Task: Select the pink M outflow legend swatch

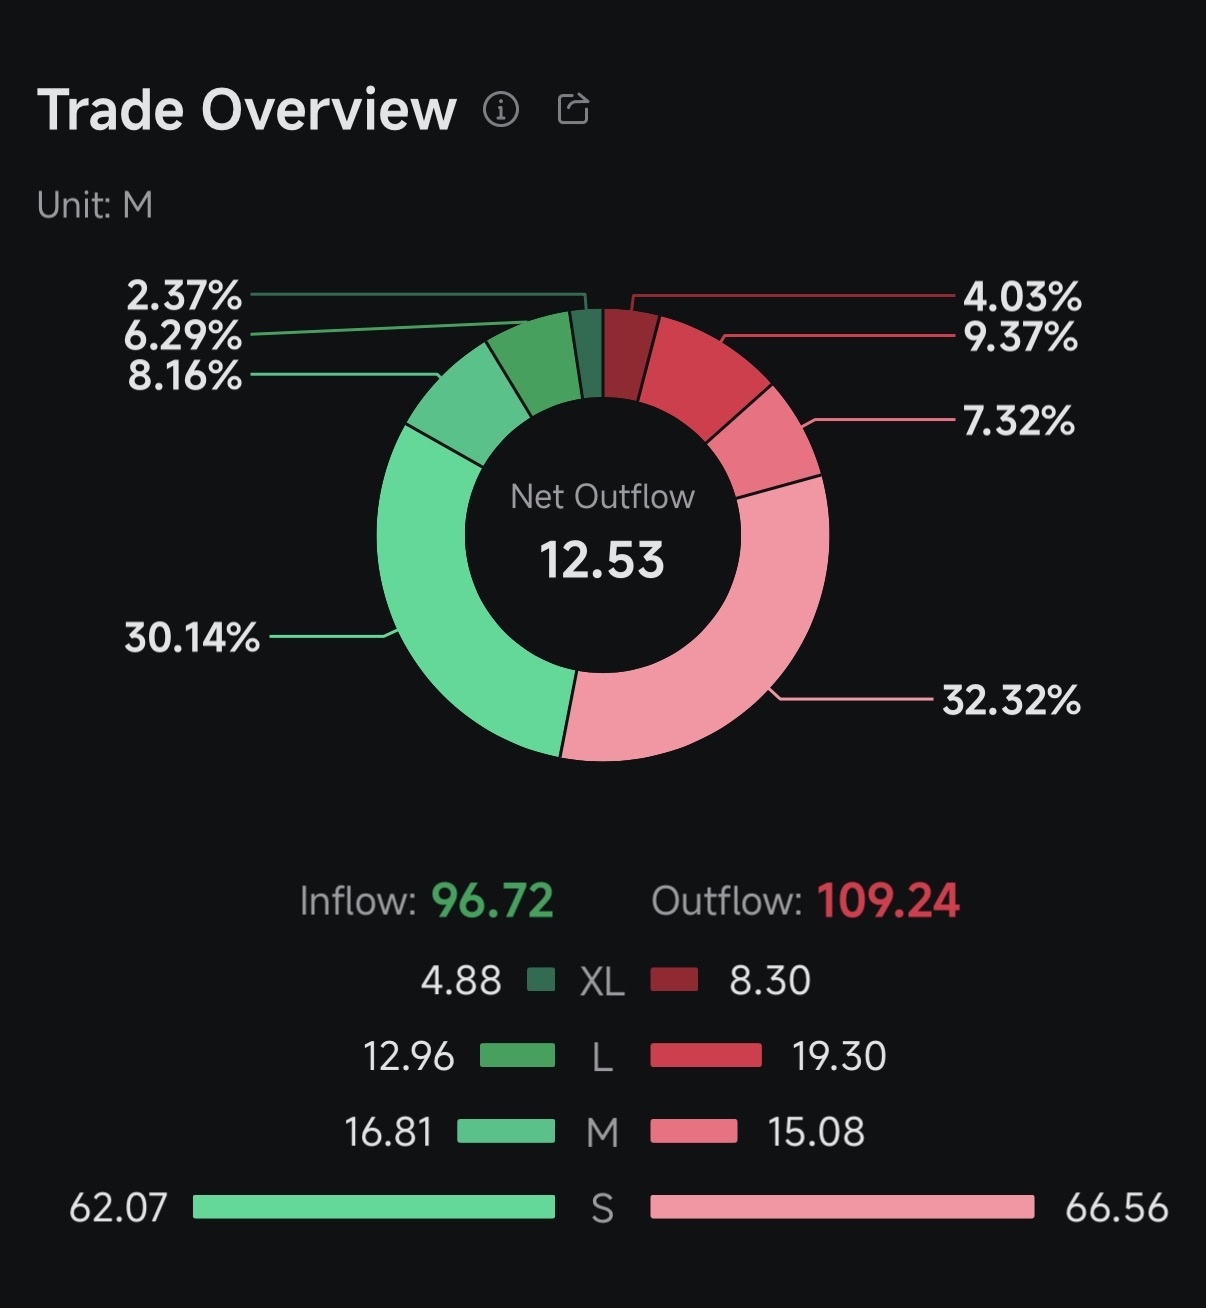Action: (694, 1132)
